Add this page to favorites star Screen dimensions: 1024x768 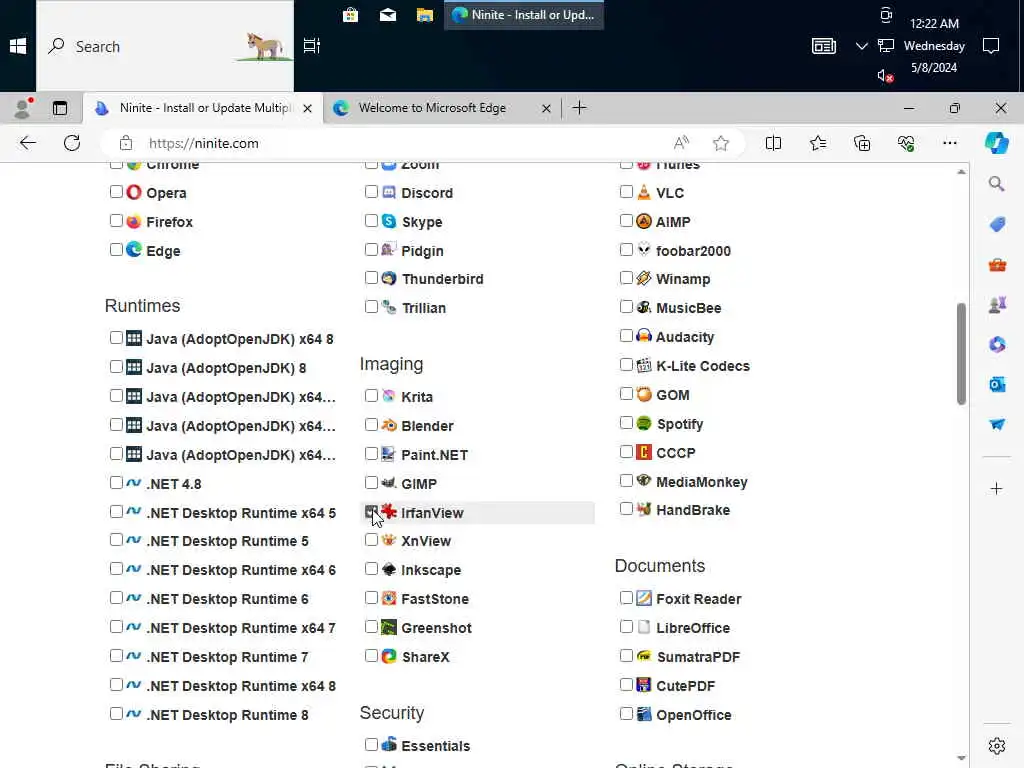coord(721,143)
